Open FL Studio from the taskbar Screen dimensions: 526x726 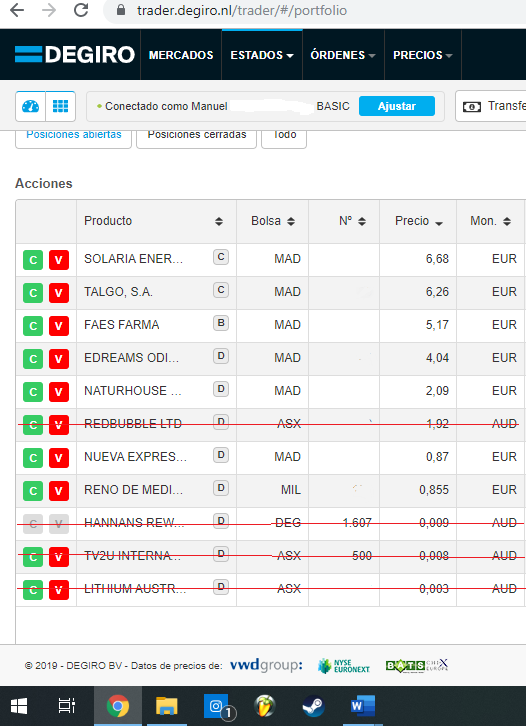pyautogui.click(x=265, y=706)
